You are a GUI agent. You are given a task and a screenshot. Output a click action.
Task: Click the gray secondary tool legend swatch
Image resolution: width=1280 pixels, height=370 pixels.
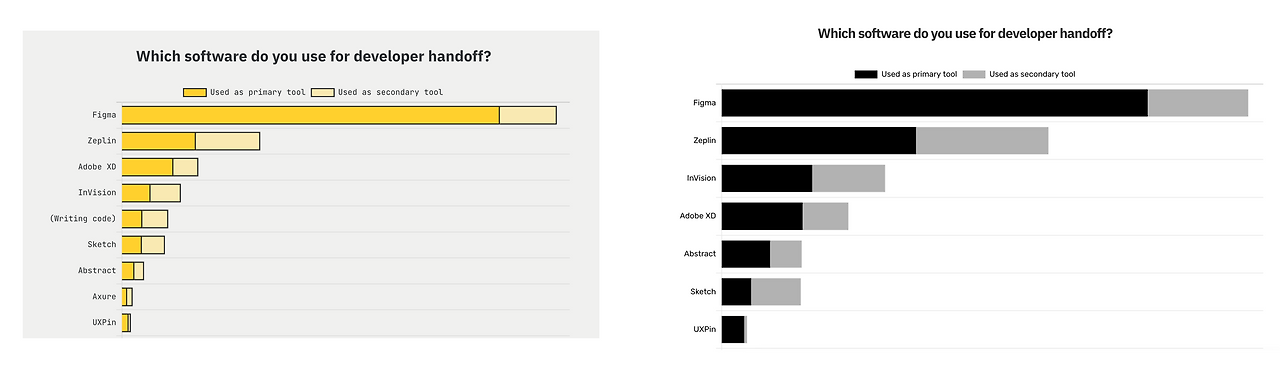pyautogui.click(x=974, y=74)
